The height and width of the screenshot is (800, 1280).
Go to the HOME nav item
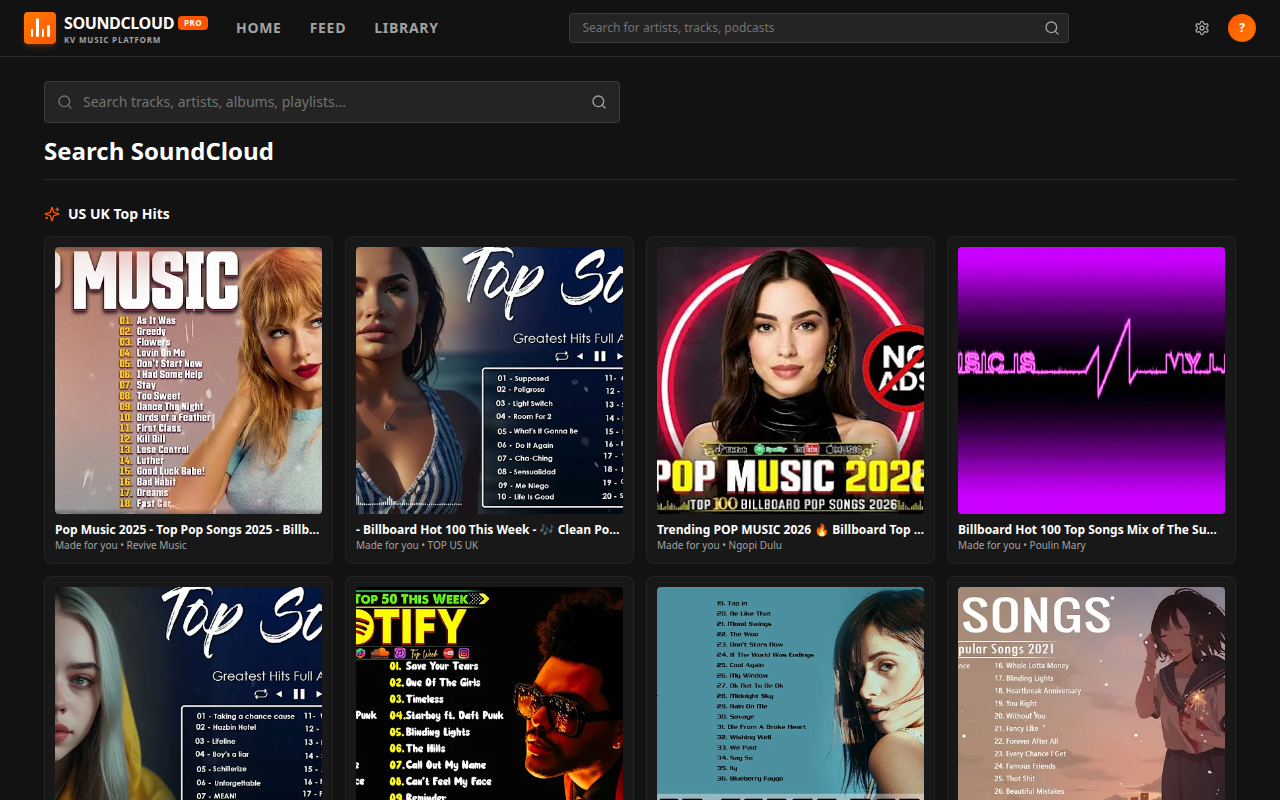(x=259, y=28)
